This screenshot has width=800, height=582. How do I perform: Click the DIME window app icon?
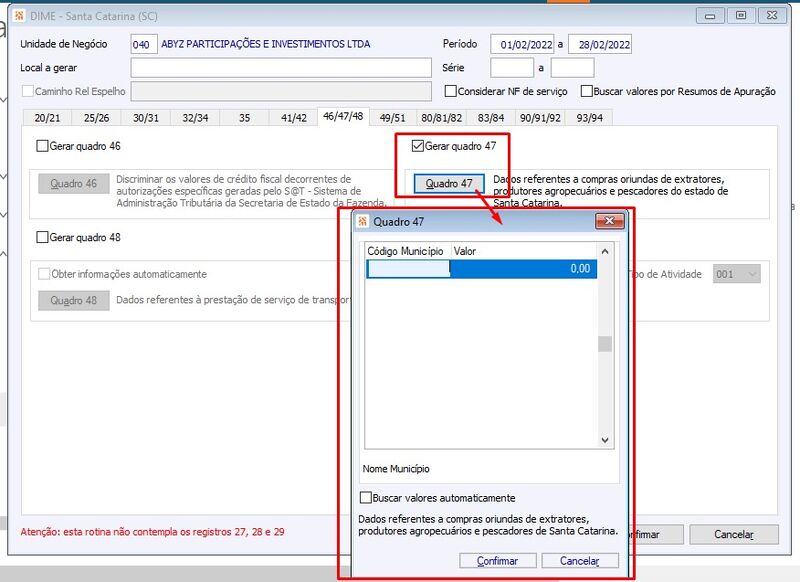coord(19,16)
